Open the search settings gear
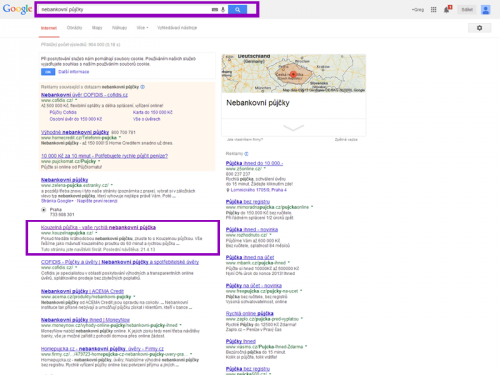 point(479,28)
